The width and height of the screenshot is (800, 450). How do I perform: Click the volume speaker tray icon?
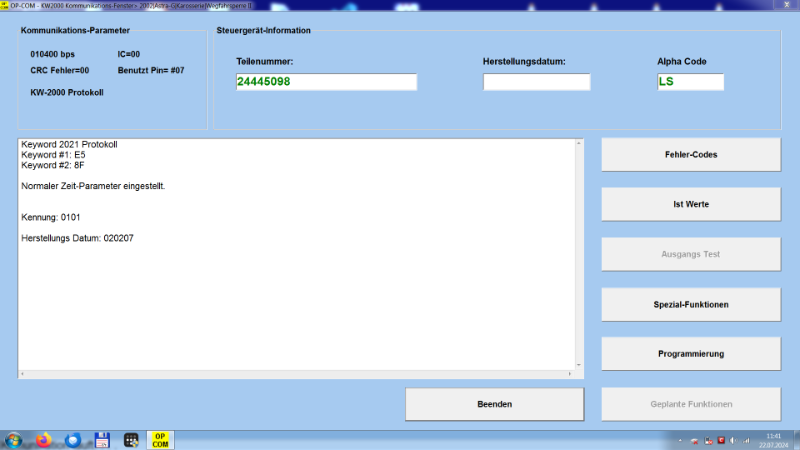click(x=733, y=440)
